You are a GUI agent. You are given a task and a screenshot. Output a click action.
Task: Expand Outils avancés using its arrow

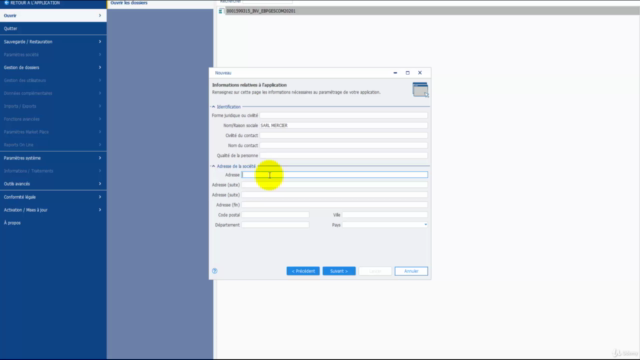[100, 184]
